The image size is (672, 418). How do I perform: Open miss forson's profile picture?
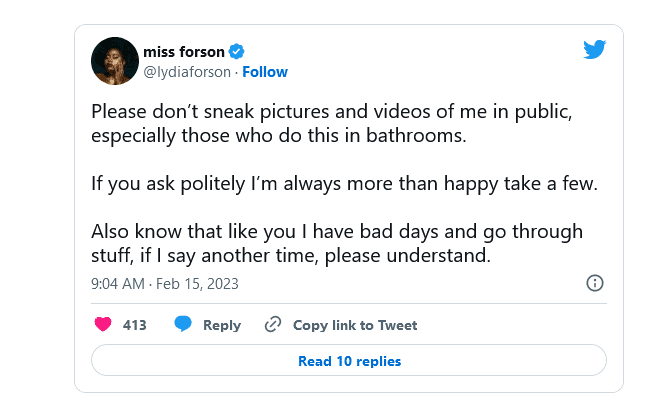[x=114, y=62]
